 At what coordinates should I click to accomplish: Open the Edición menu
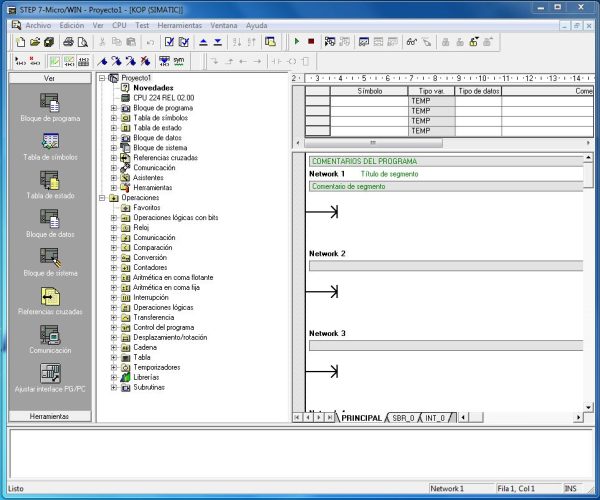(72, 25)
